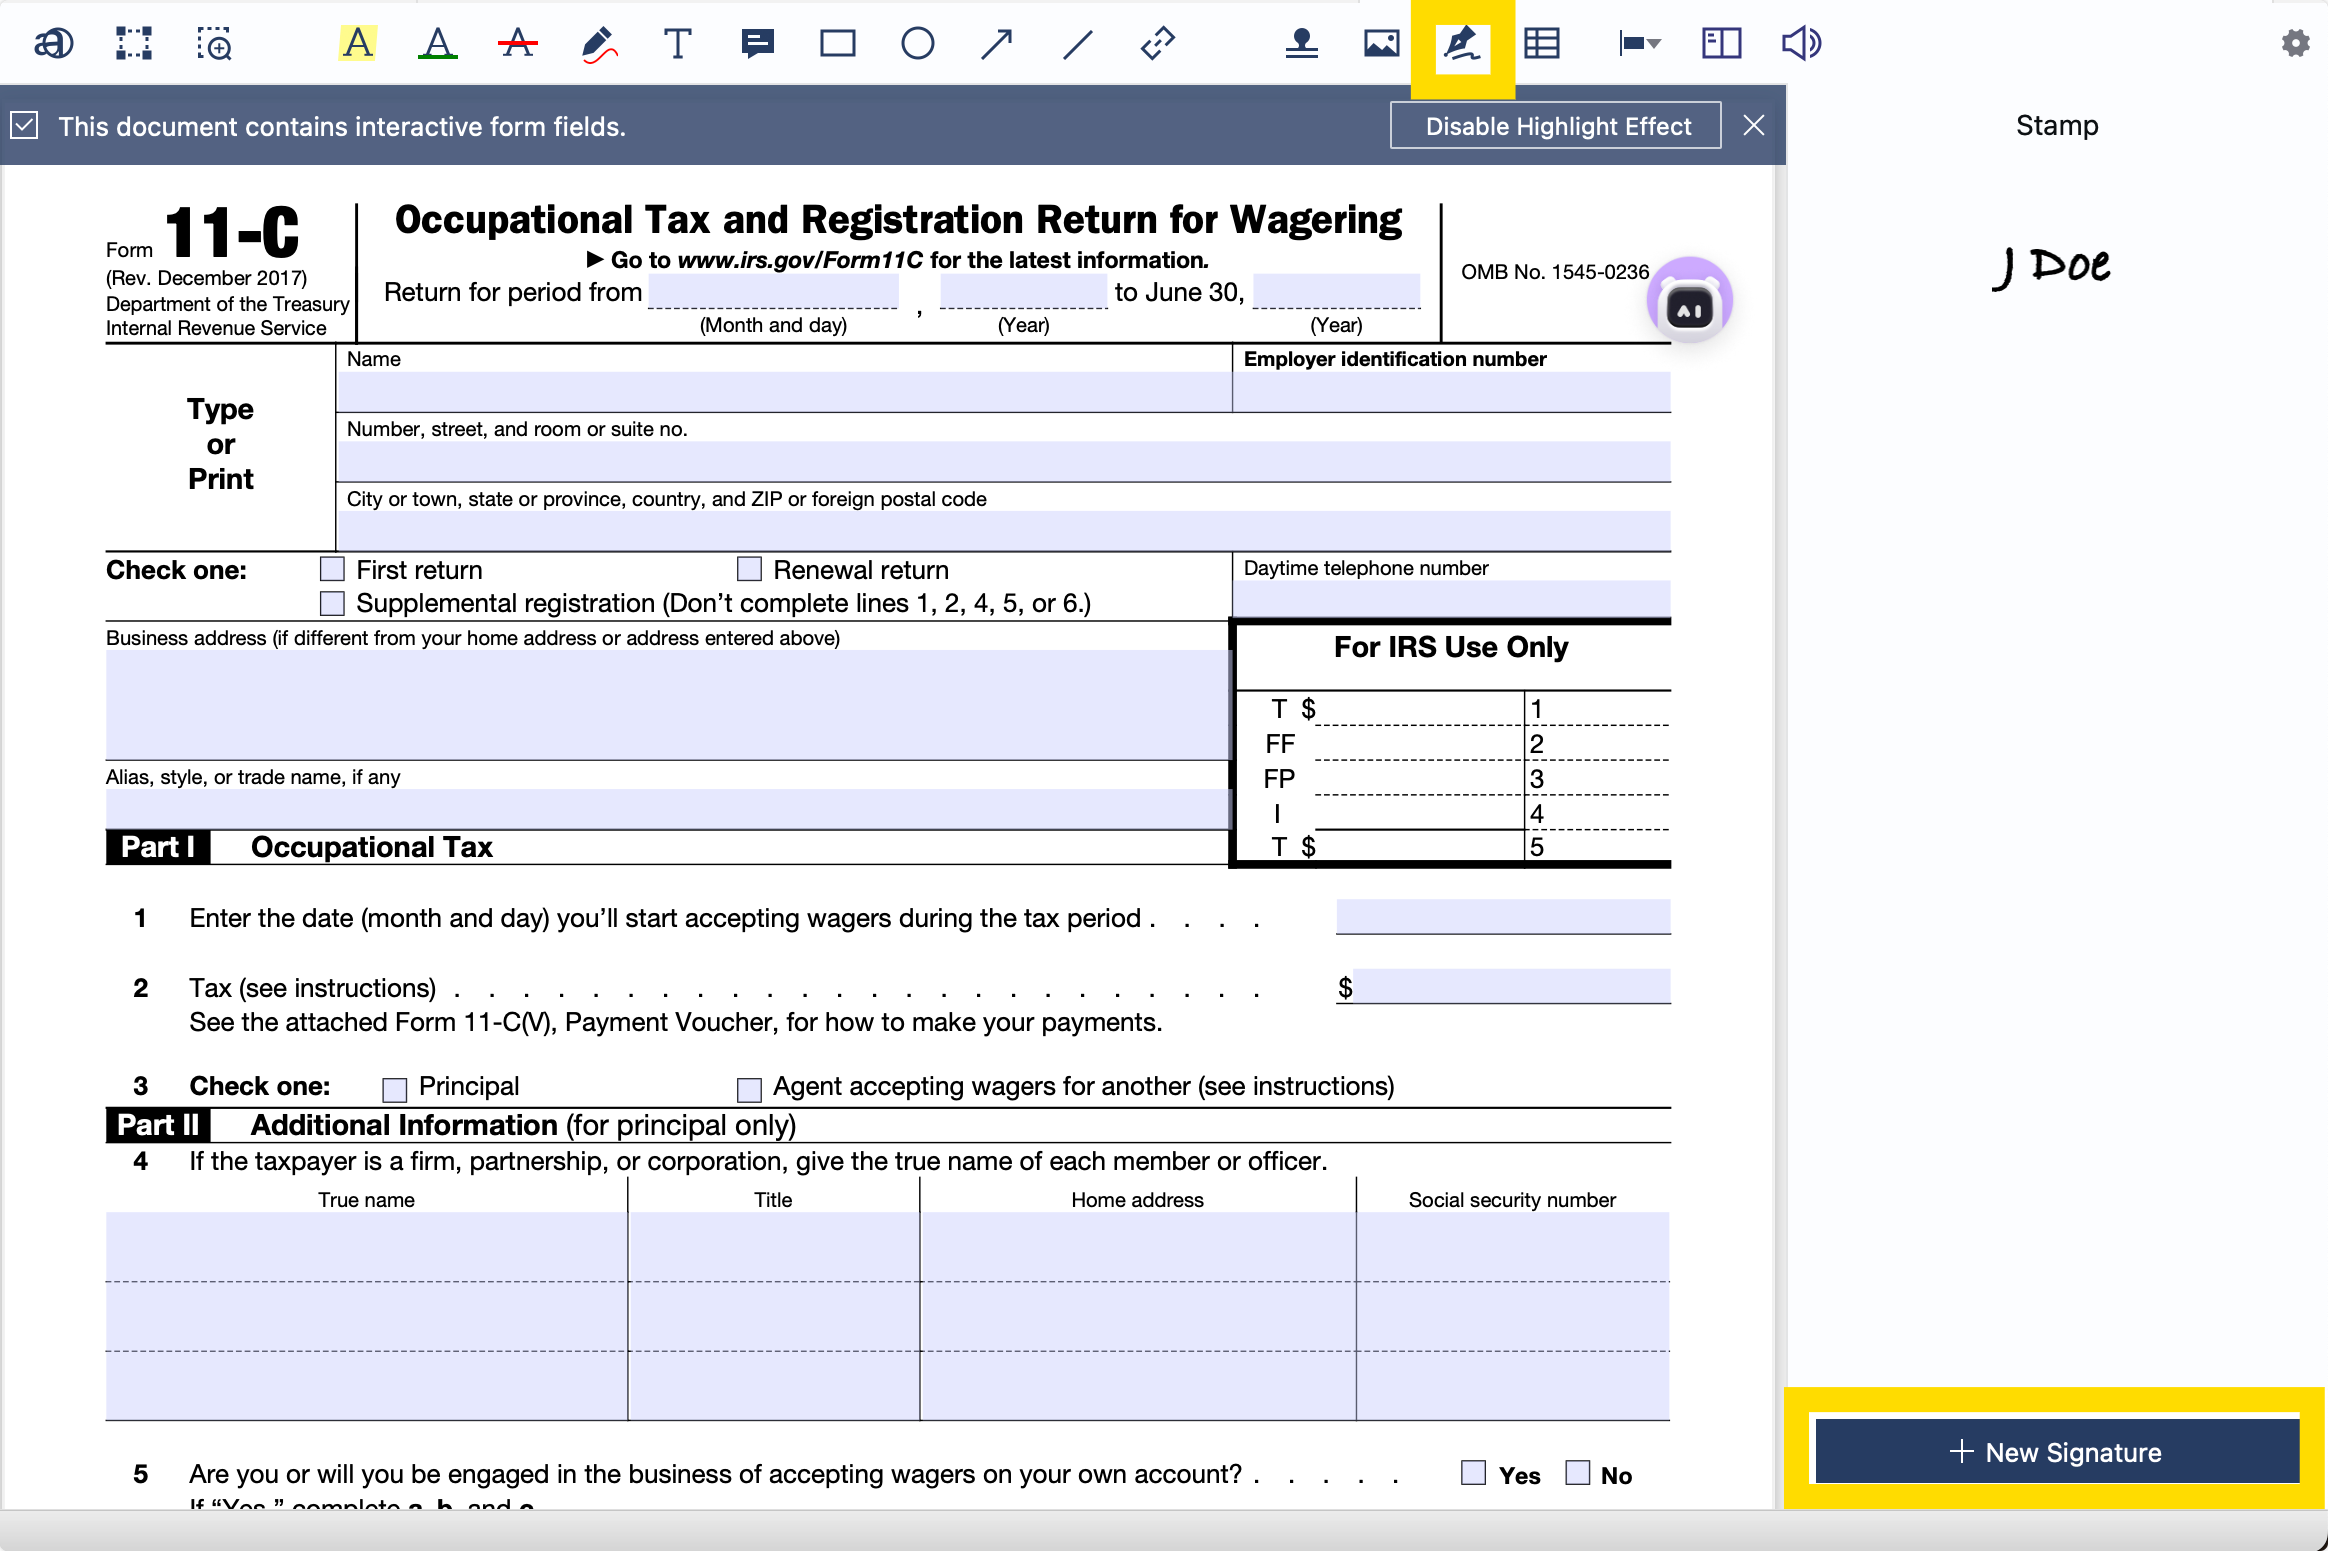Viewport: 2328px width, 1551px height.
Task: Select the rectangle shape tool
Action: coord(838,43)
